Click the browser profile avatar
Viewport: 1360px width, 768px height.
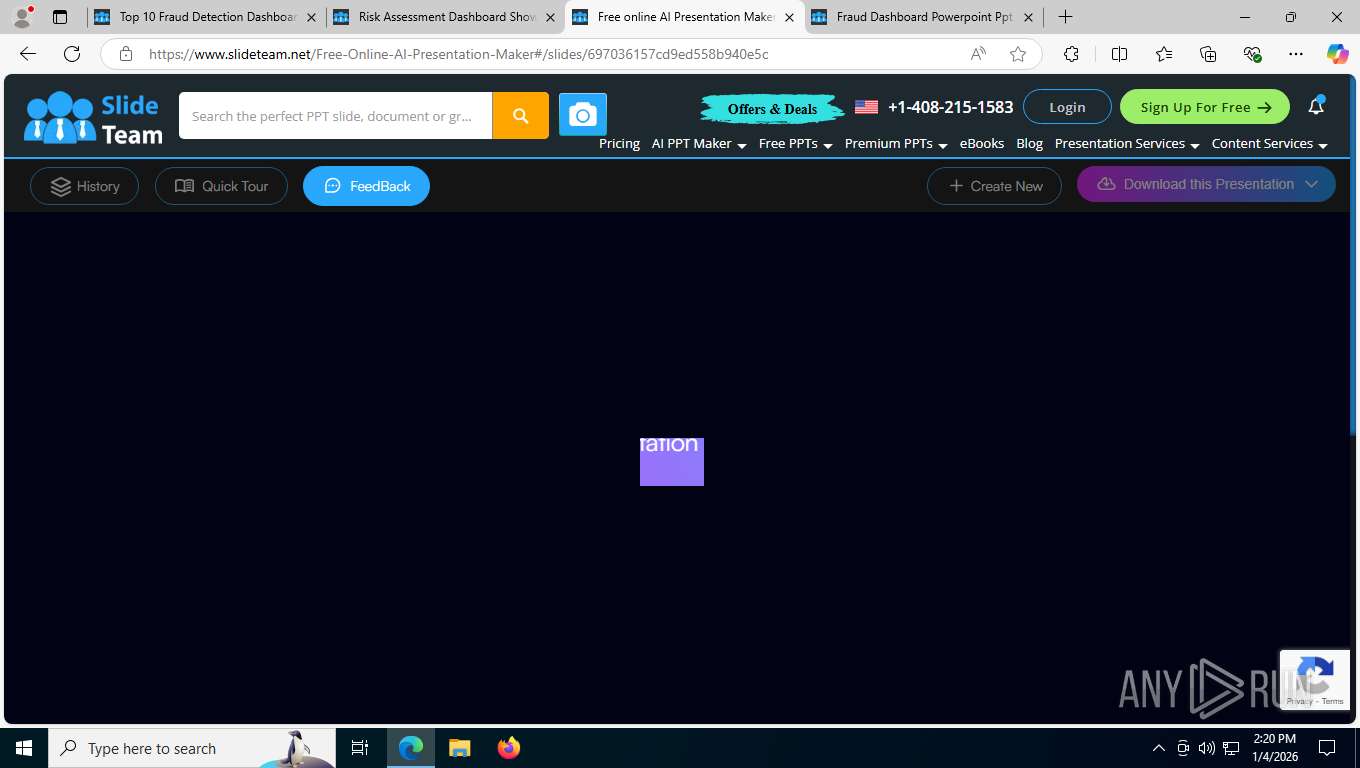(x=21, y=17)
